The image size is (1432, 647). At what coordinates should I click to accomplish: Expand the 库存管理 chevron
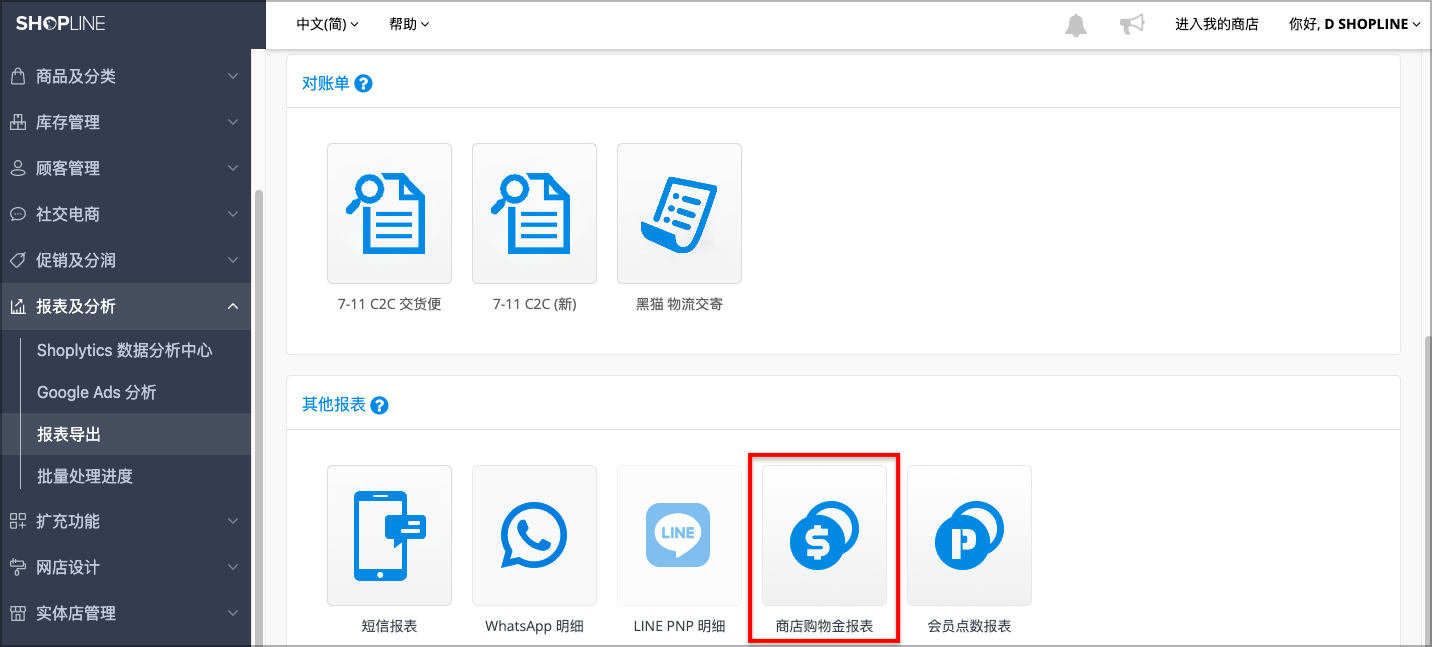pos(233,122)
